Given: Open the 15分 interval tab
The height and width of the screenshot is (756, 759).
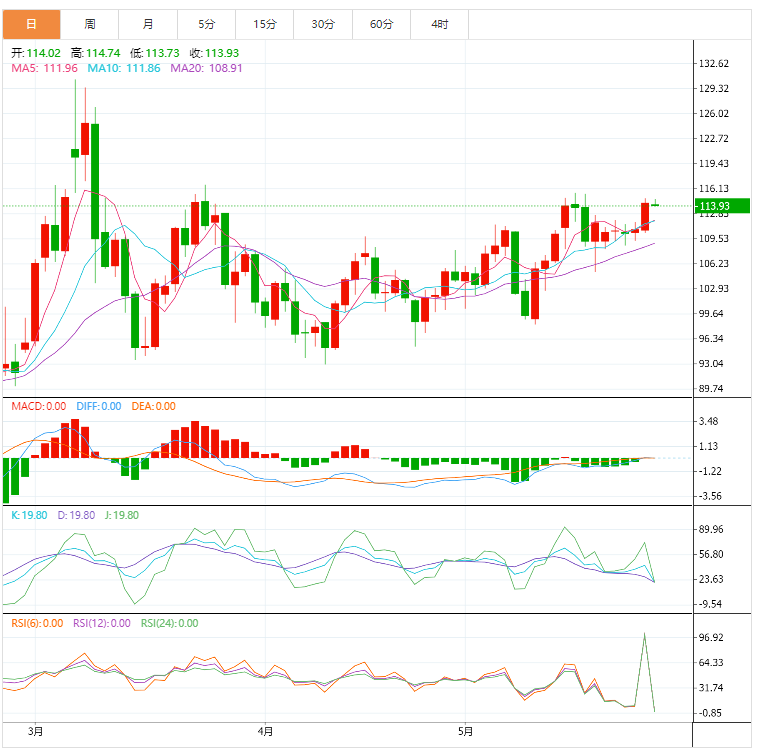Looking at the screenshot, I should pos(265,24).
